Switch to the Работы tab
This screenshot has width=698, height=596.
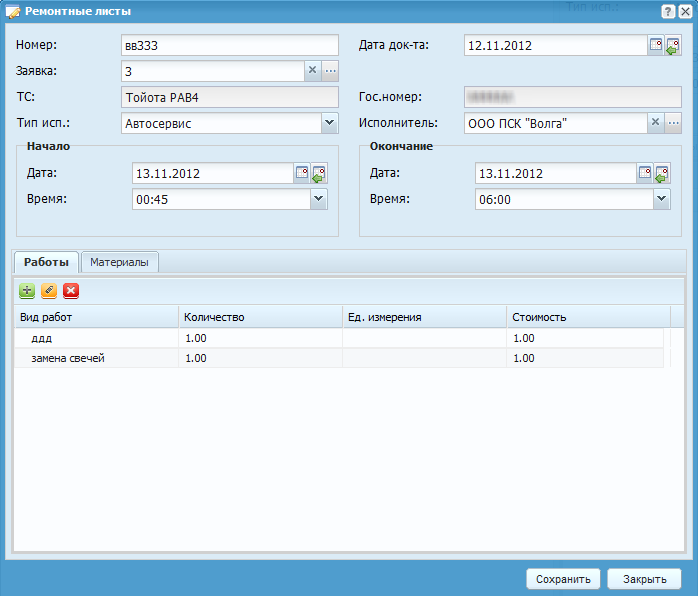pos(46,262)
